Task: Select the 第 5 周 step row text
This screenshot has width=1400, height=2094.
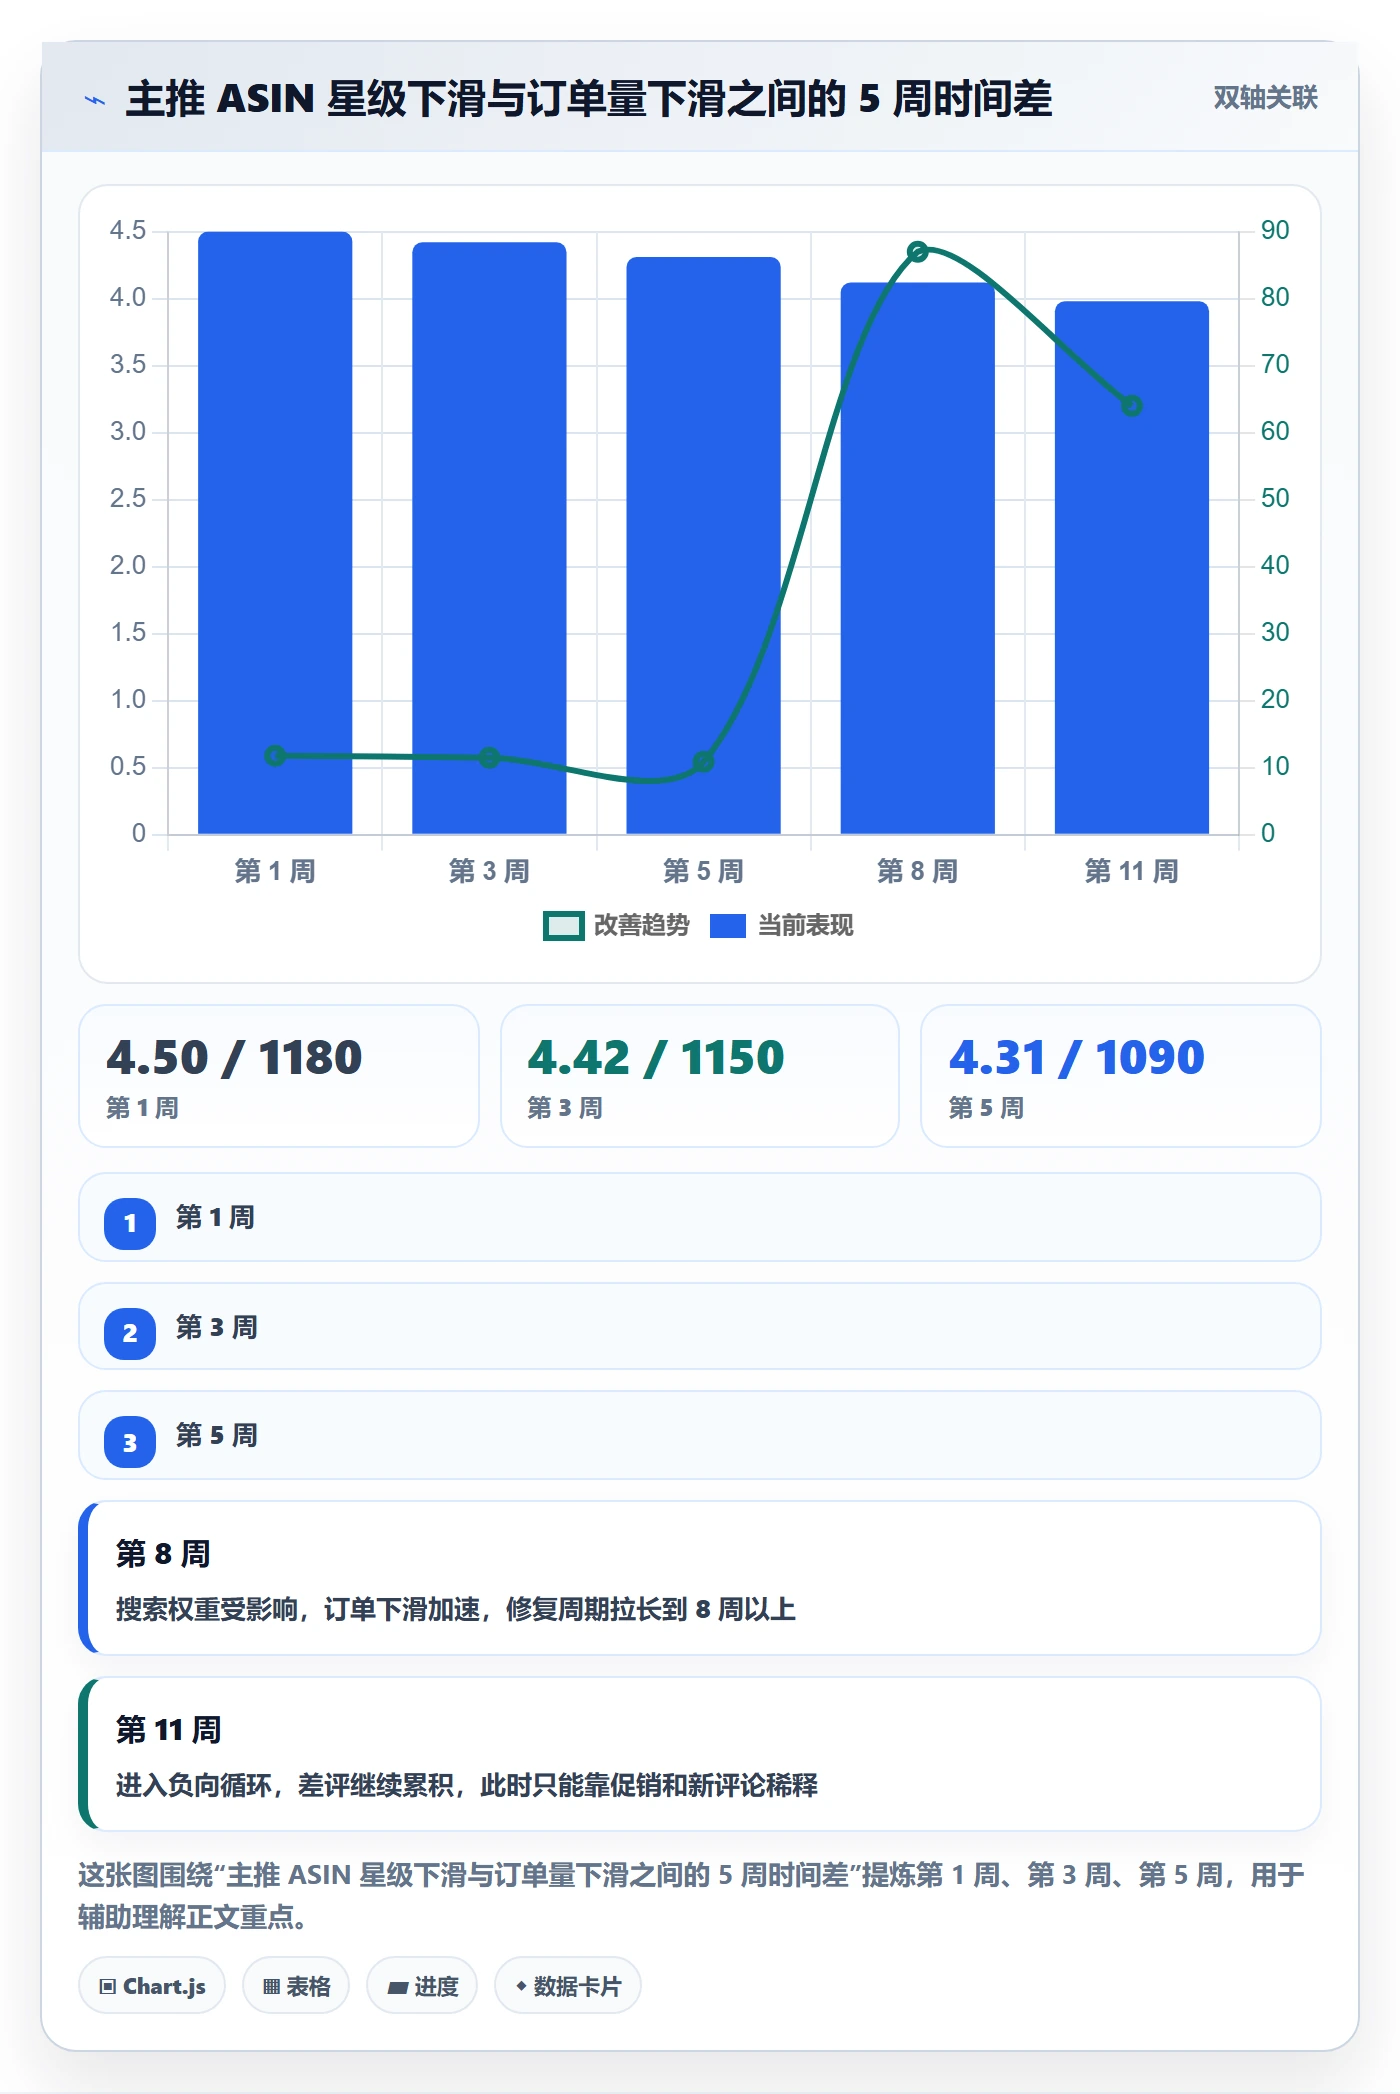Action: pos(217,1436)
